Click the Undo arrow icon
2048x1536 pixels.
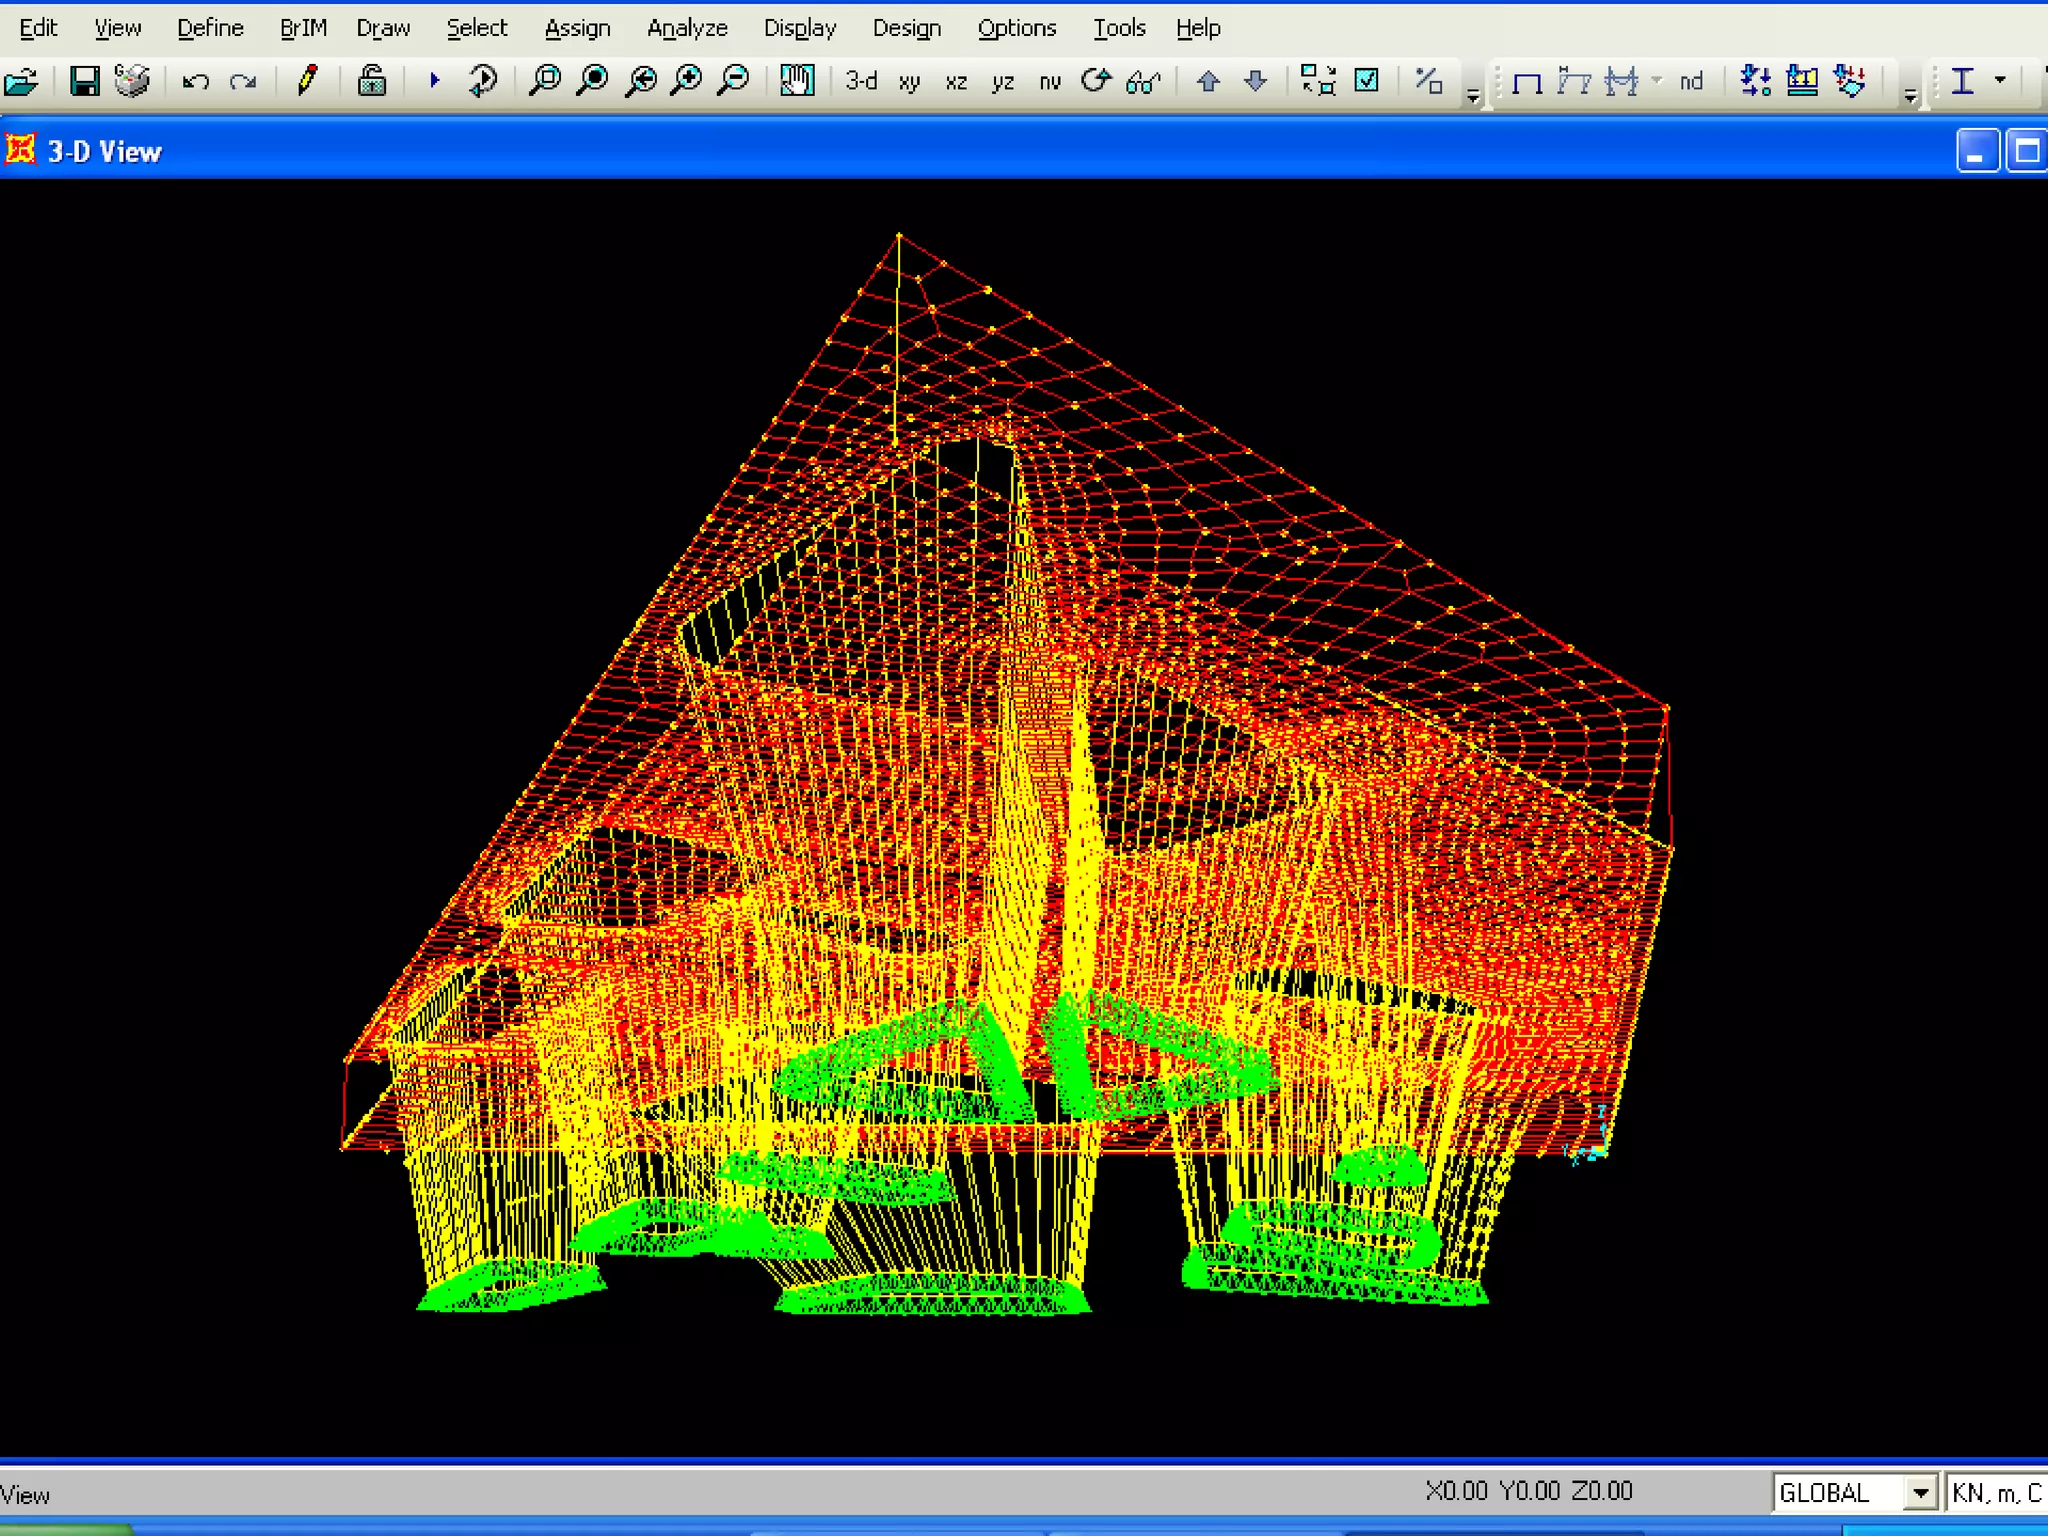tap(196, 80)
